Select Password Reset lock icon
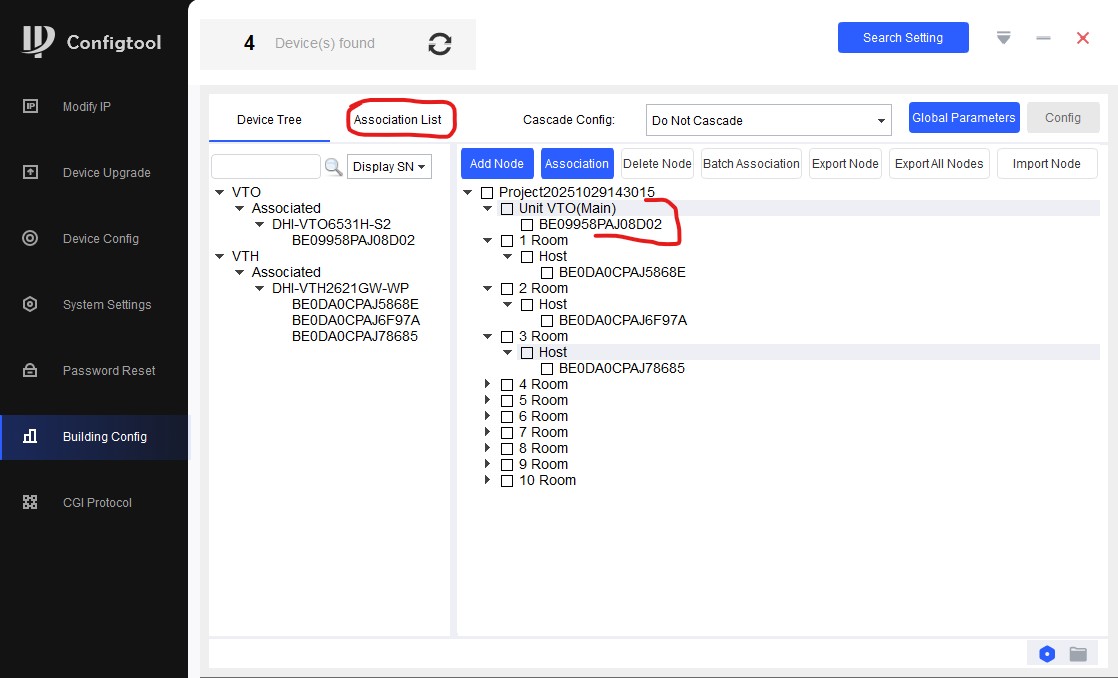 (x=30, y=371)
